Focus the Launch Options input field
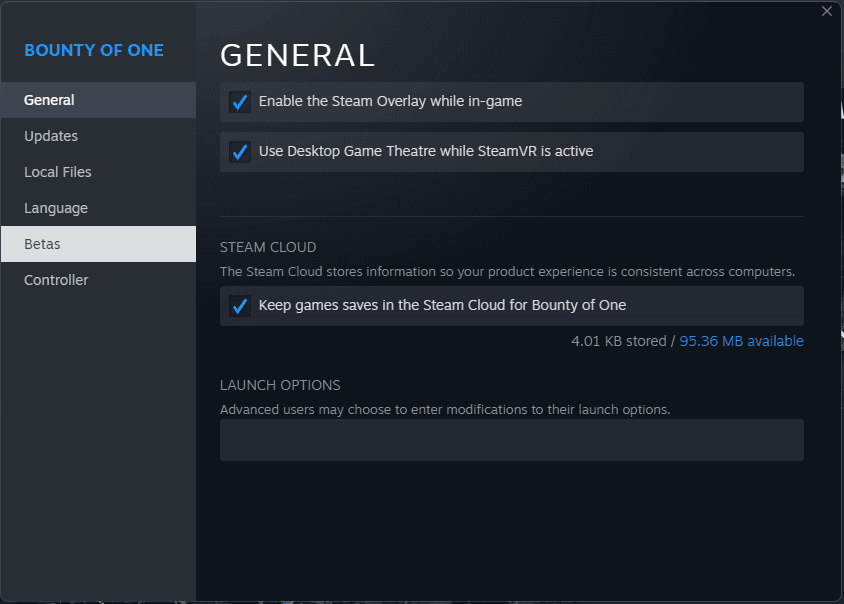The height and width of the screenshot is (604, 844). pos(511,440)
